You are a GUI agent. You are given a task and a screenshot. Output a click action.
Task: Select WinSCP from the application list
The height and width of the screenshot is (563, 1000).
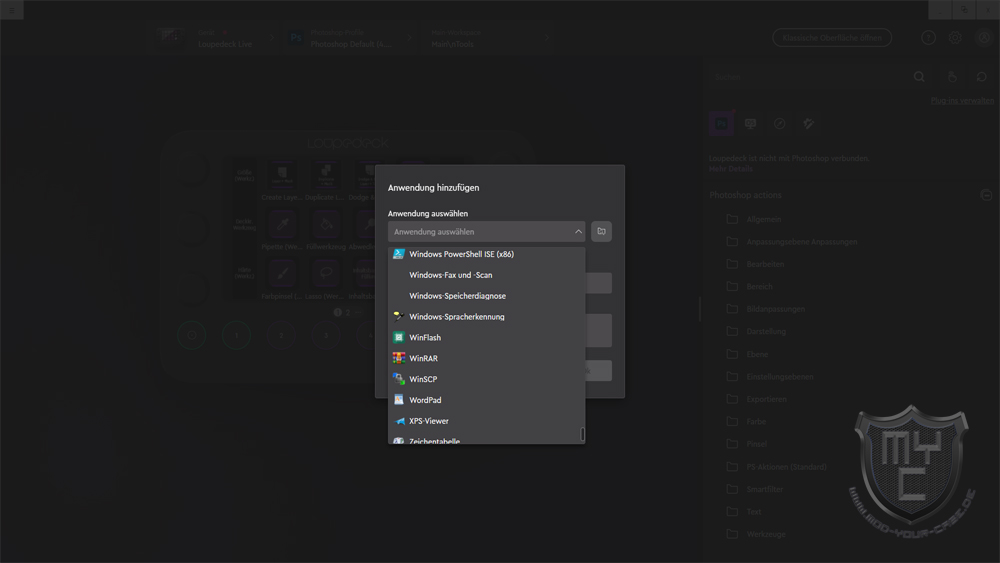point(486,379)
